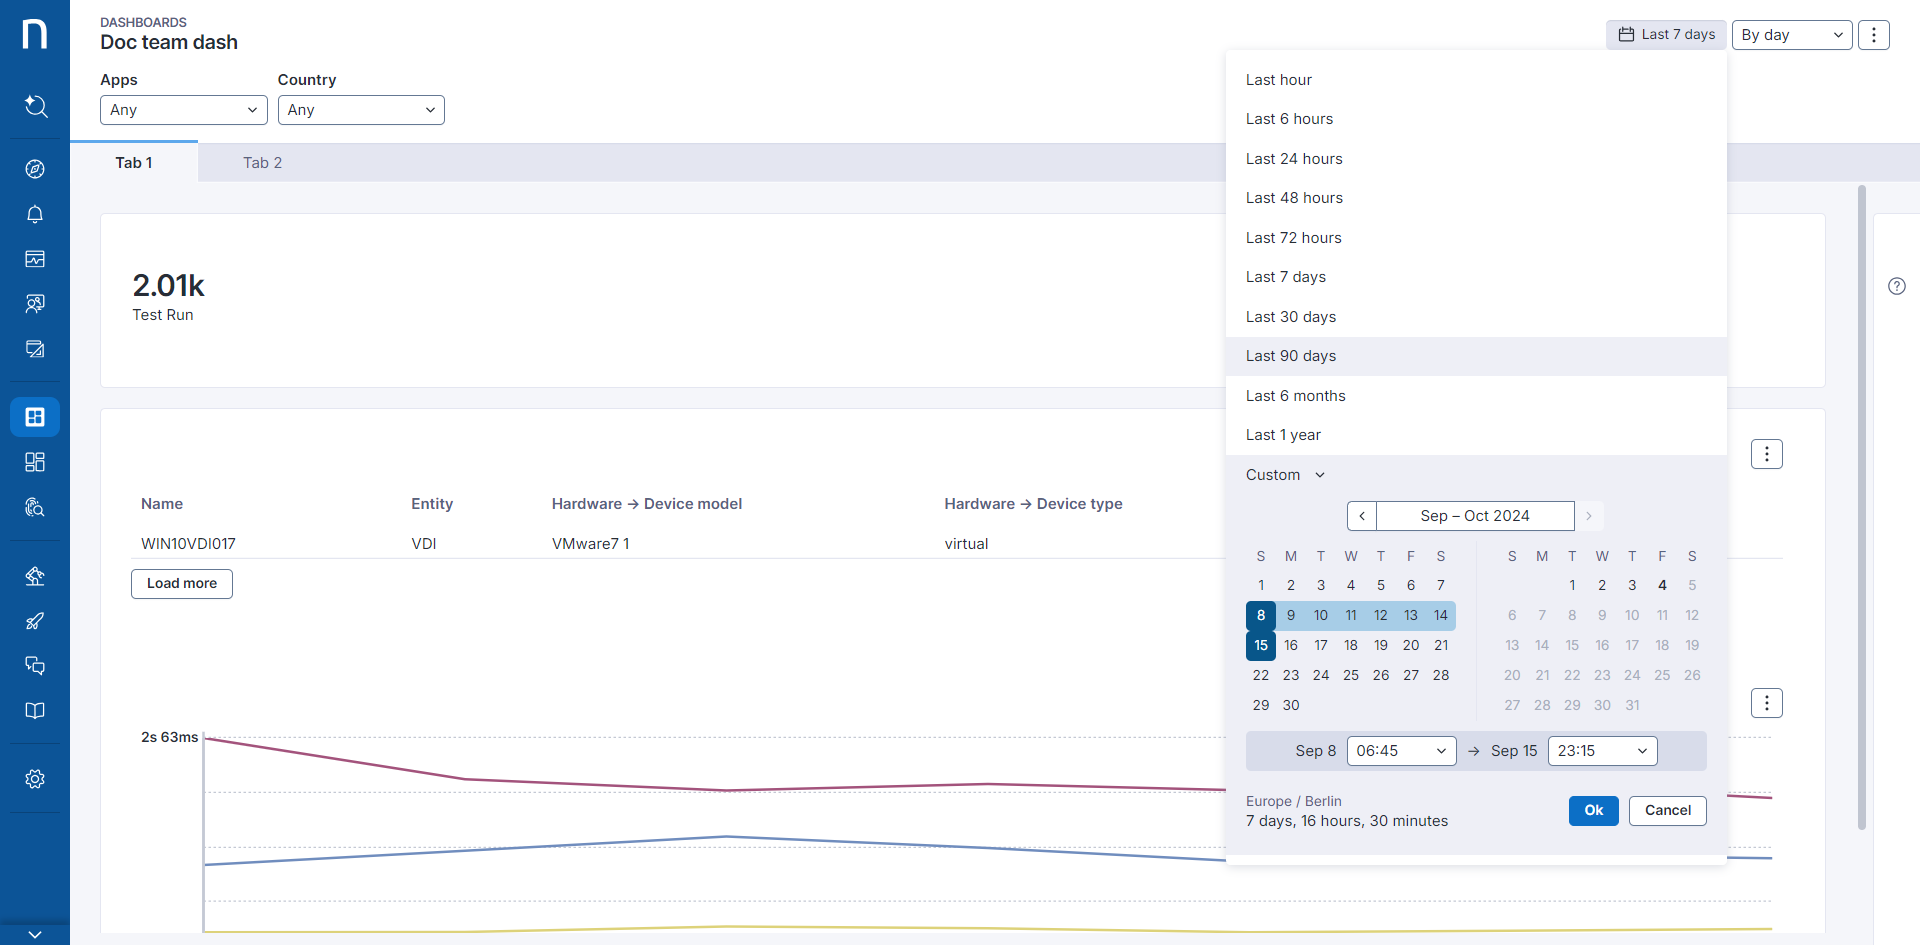Open dashboard three-dot options menu
This screenshot has width=1920, height=945.
pos(1873,35)
